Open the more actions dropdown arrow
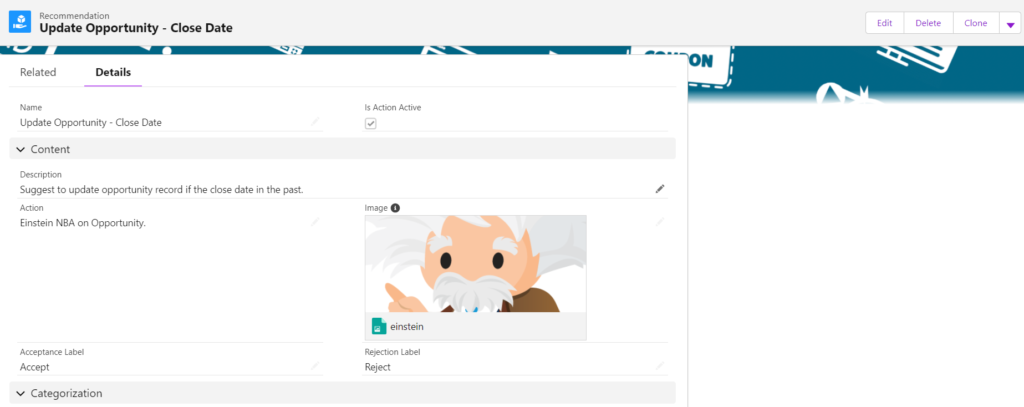 tap(1010, 24)
